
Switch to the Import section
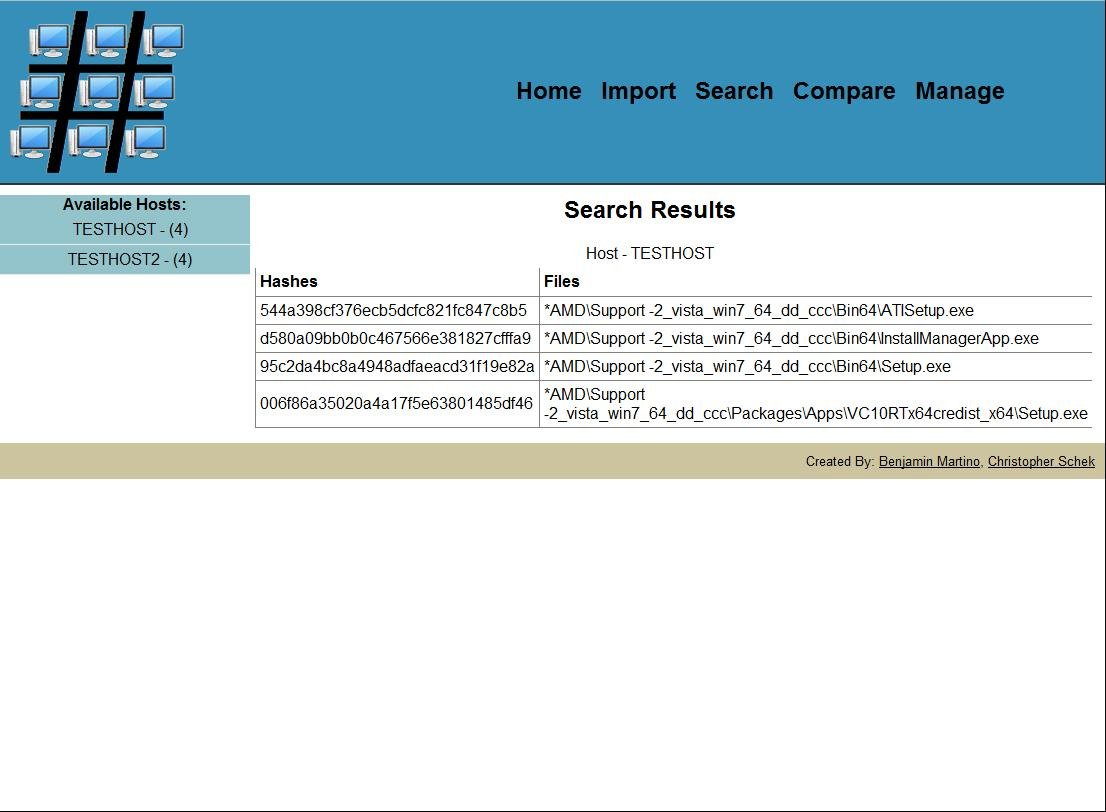tap(638, 91)
